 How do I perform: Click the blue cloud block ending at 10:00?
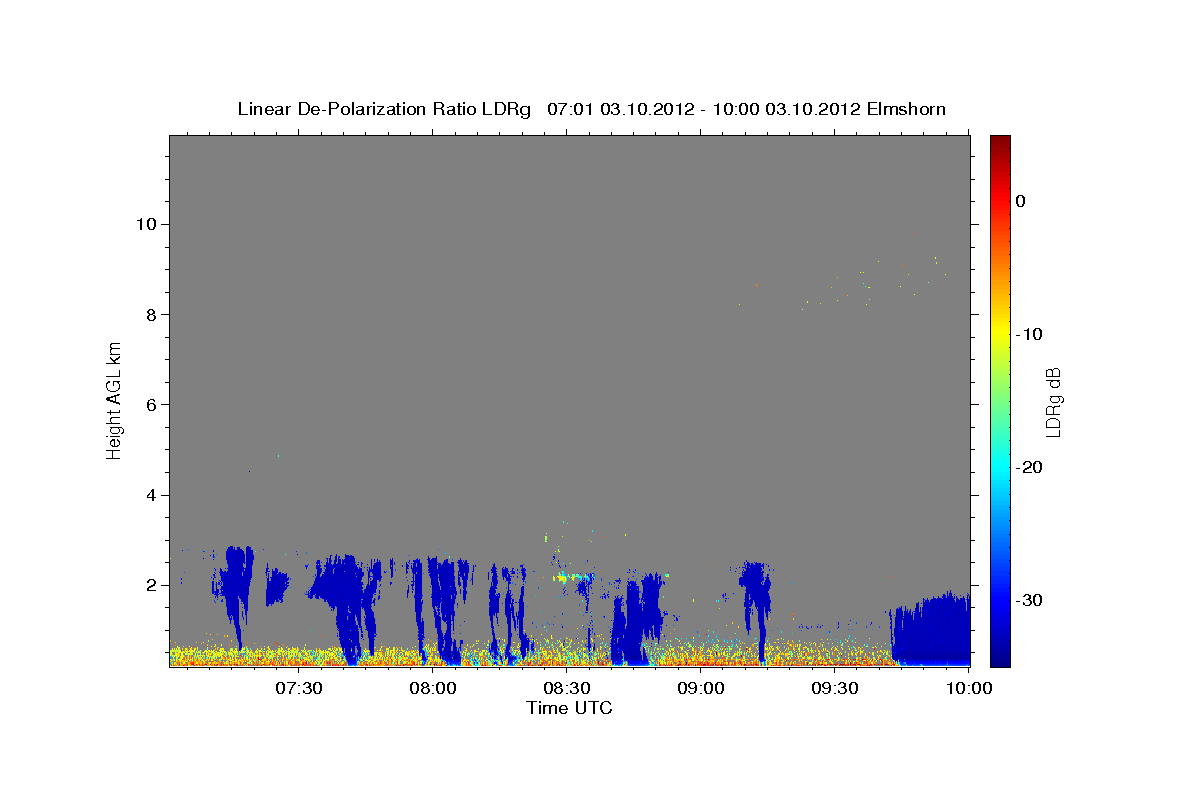pos(931,630)
